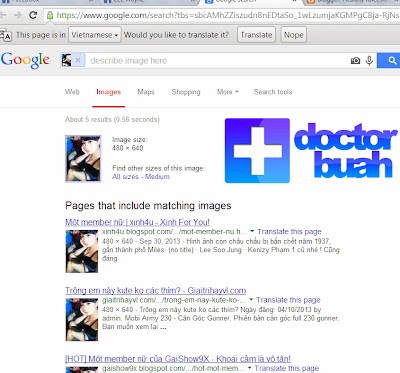Open the thumbnail of the xinh4u result
The image size is (400, 373).
(x=82, y=252)
